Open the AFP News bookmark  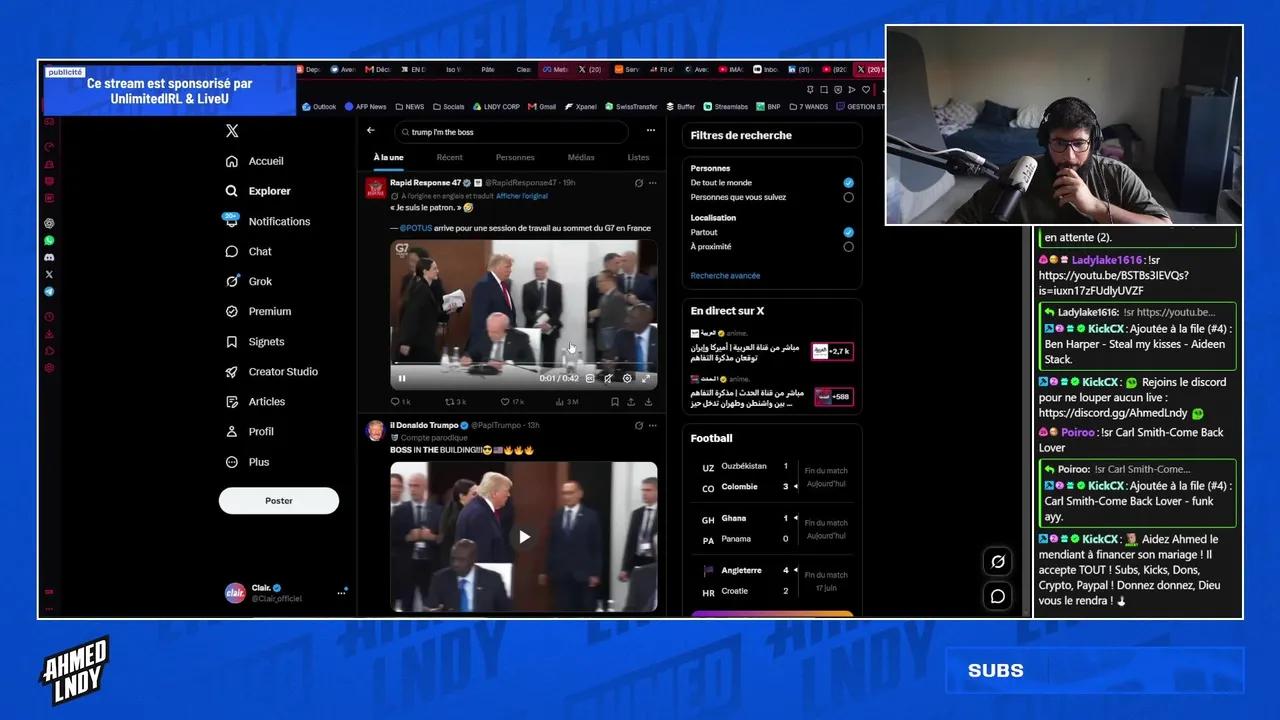[x=365, y=106]
